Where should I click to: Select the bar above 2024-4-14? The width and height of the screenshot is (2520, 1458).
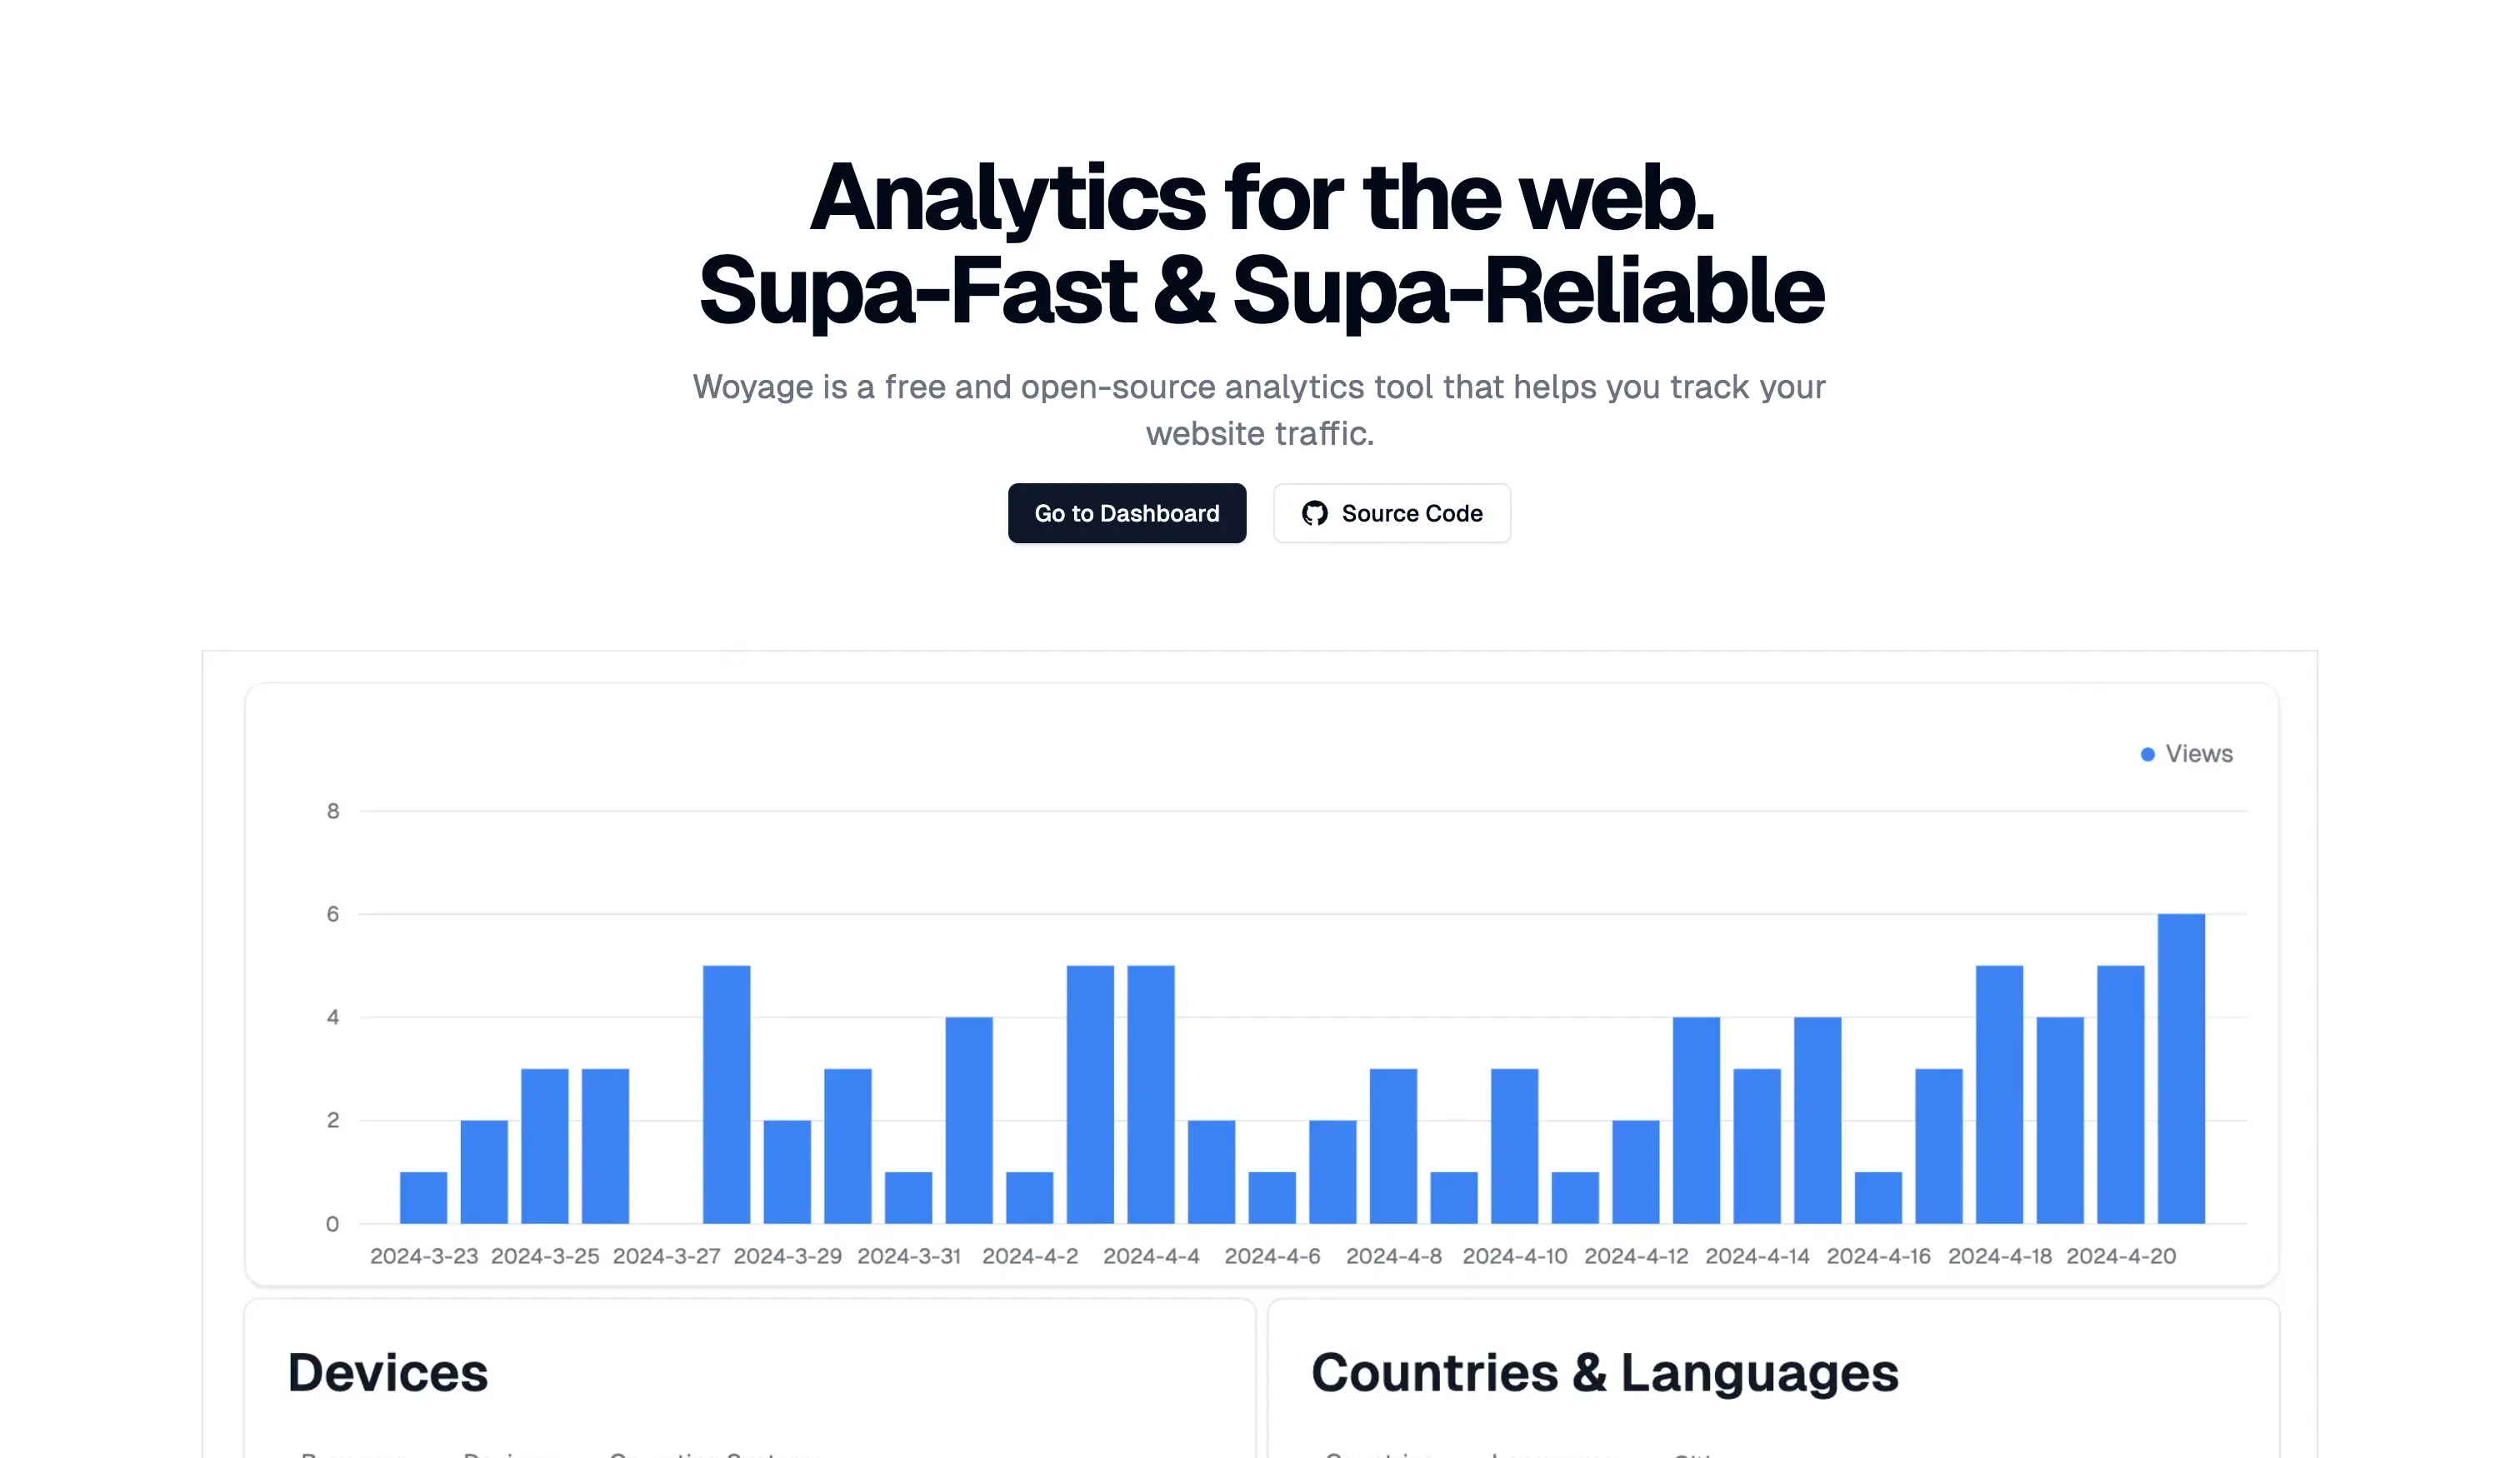click(1757, 1145)
